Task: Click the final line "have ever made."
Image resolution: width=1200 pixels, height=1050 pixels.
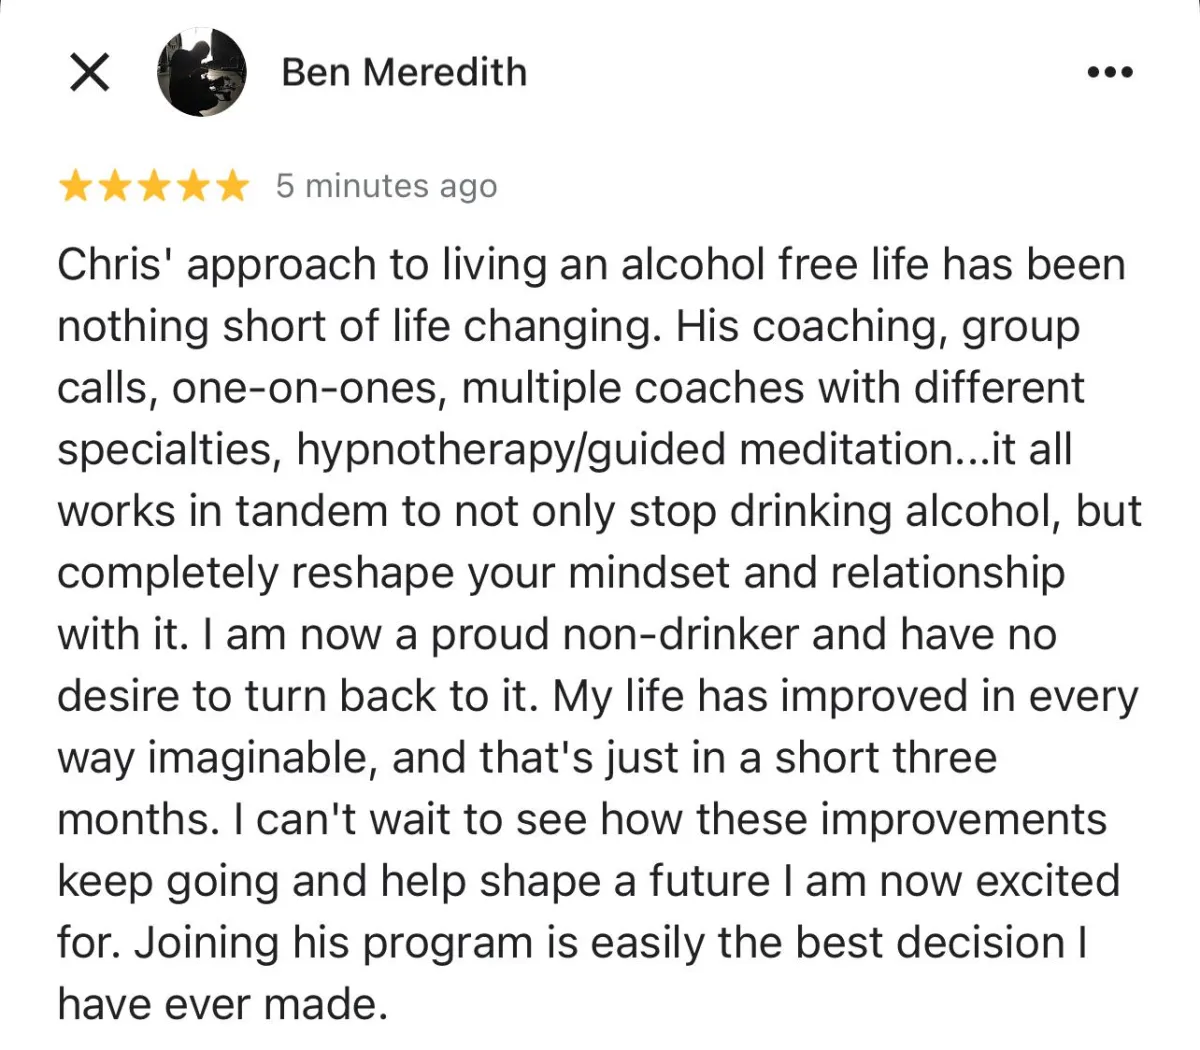Action: (x=222, y=1004)
